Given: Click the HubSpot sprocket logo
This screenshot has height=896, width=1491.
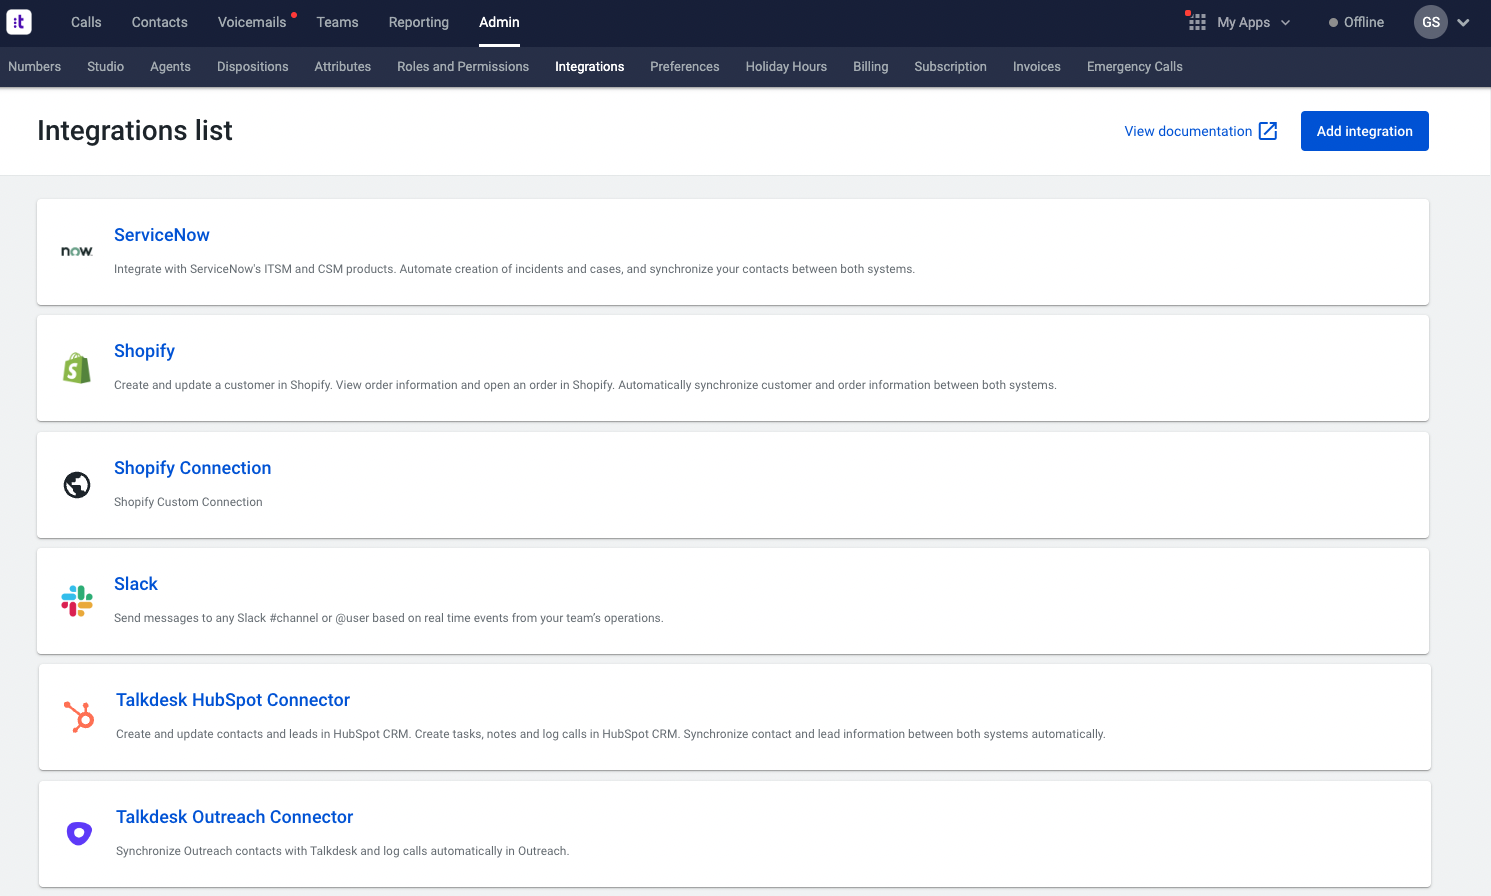Looking at the screenshot, I should click(79, 717).
